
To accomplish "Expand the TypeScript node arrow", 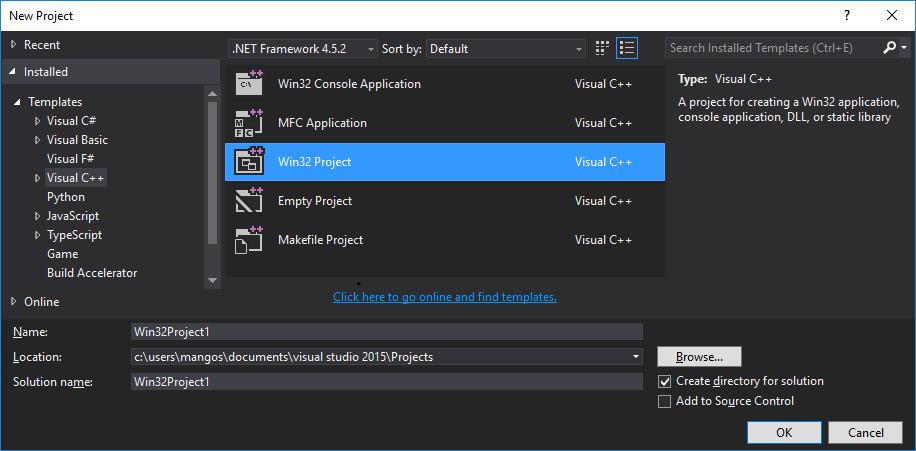I will click(37, 235).
